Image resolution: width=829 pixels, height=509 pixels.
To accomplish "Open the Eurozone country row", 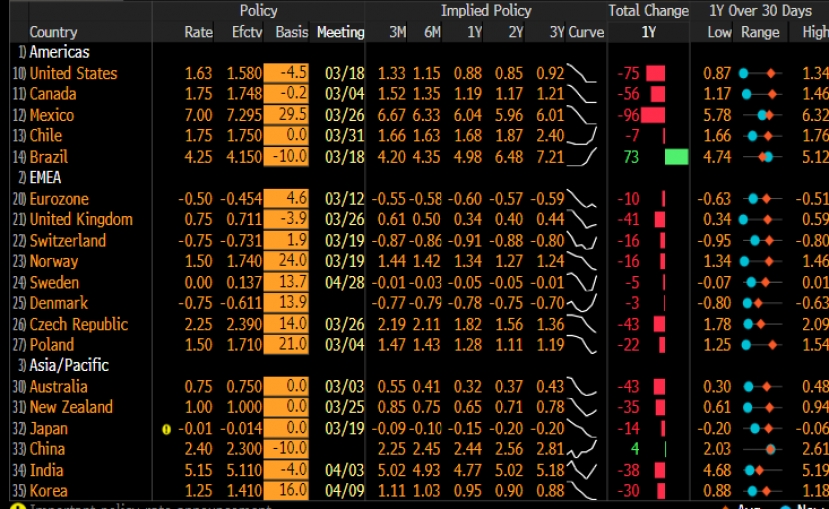I will (x=59, y=199).
